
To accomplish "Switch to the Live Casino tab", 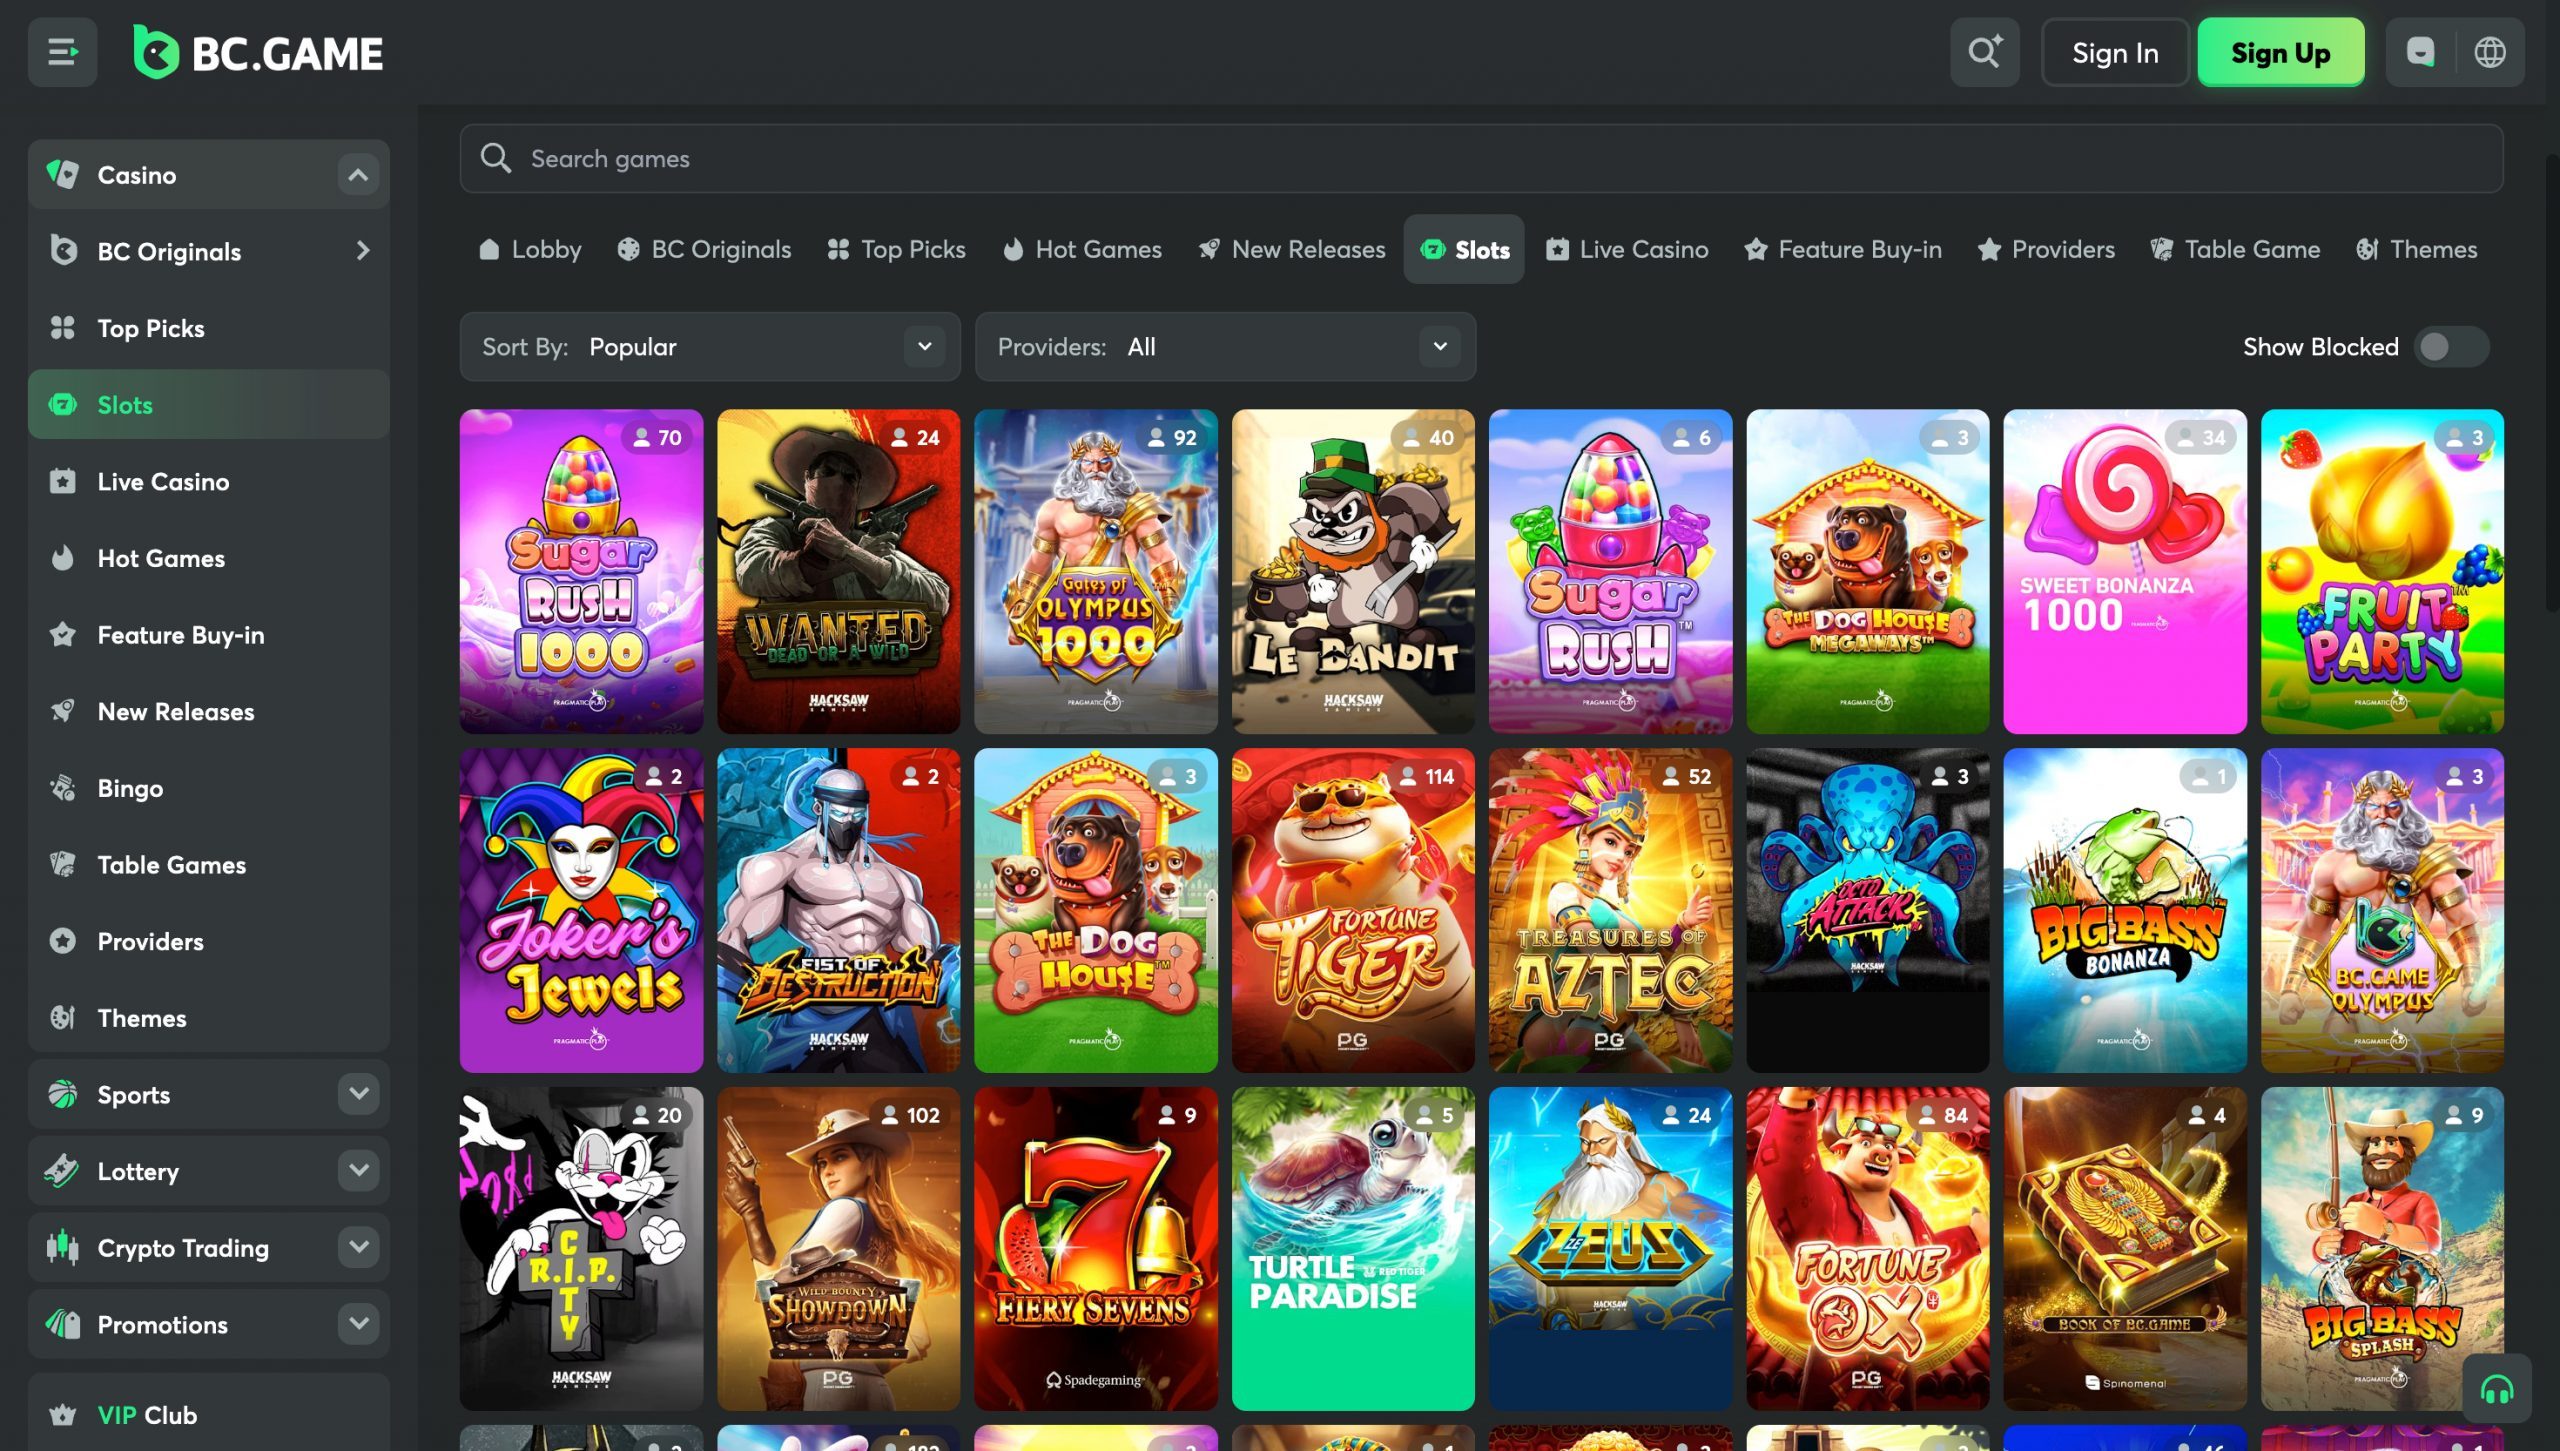I will 1627,249.
